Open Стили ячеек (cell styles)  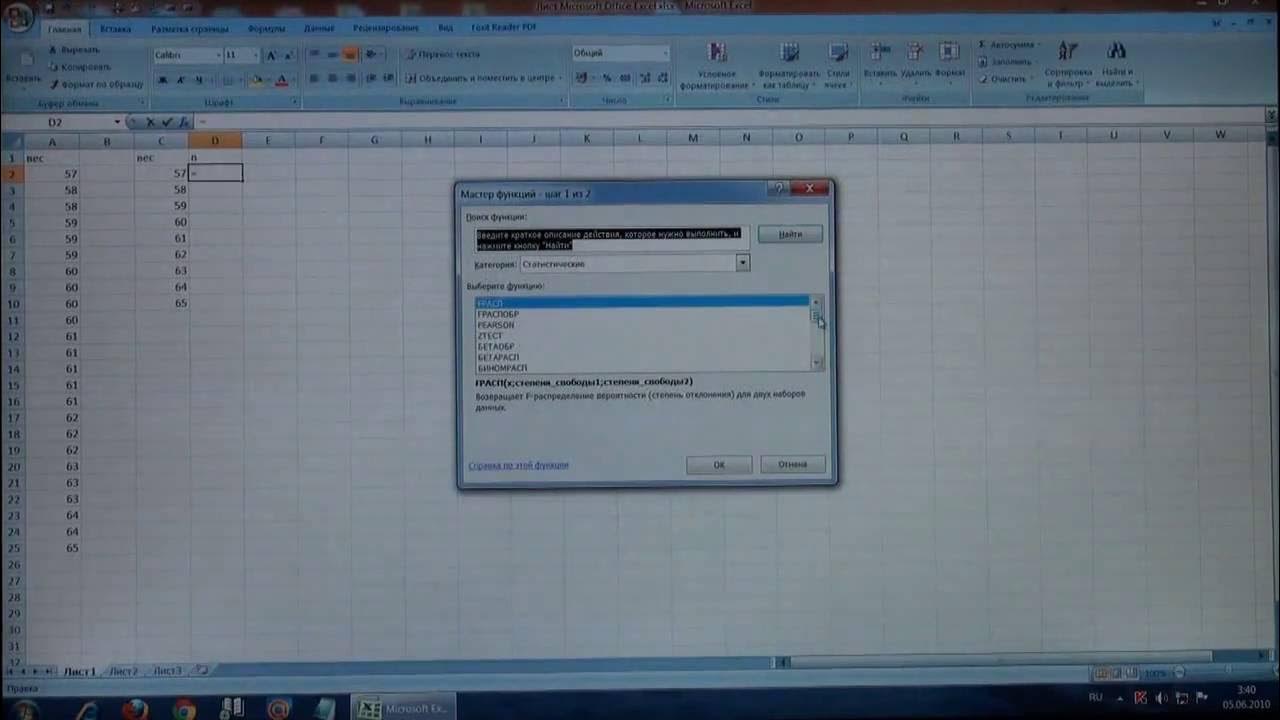click(839, 66)
